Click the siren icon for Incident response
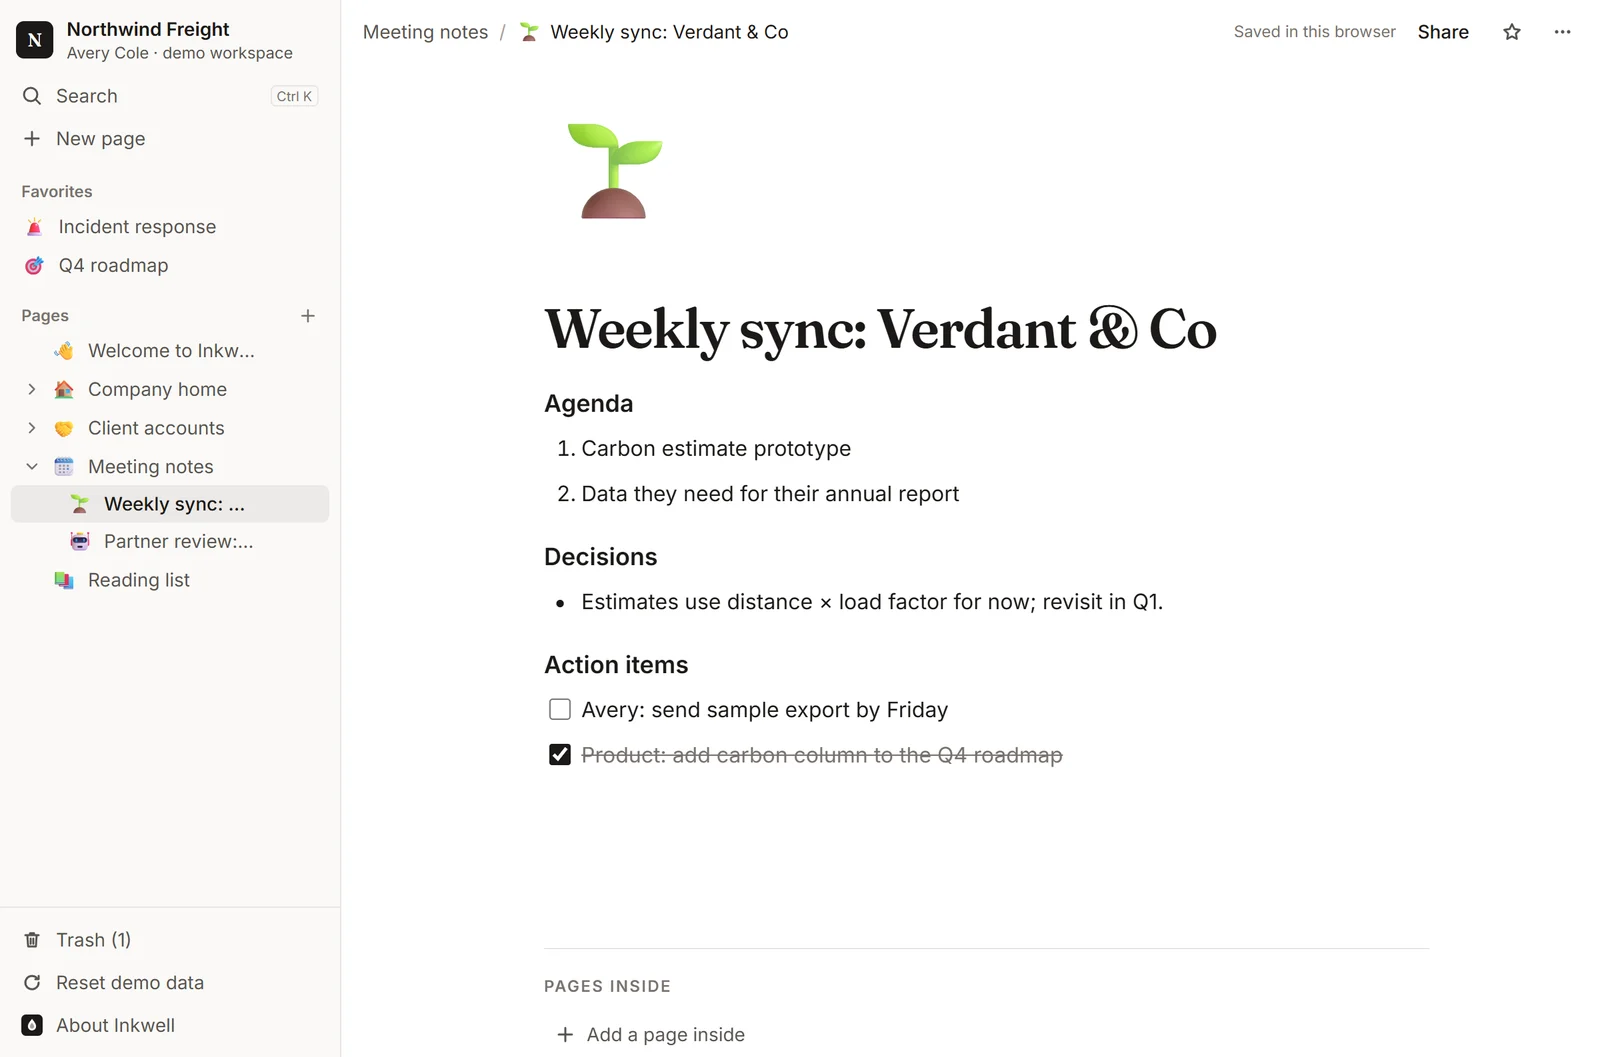 pyautogui.click(x=34, y=227)
